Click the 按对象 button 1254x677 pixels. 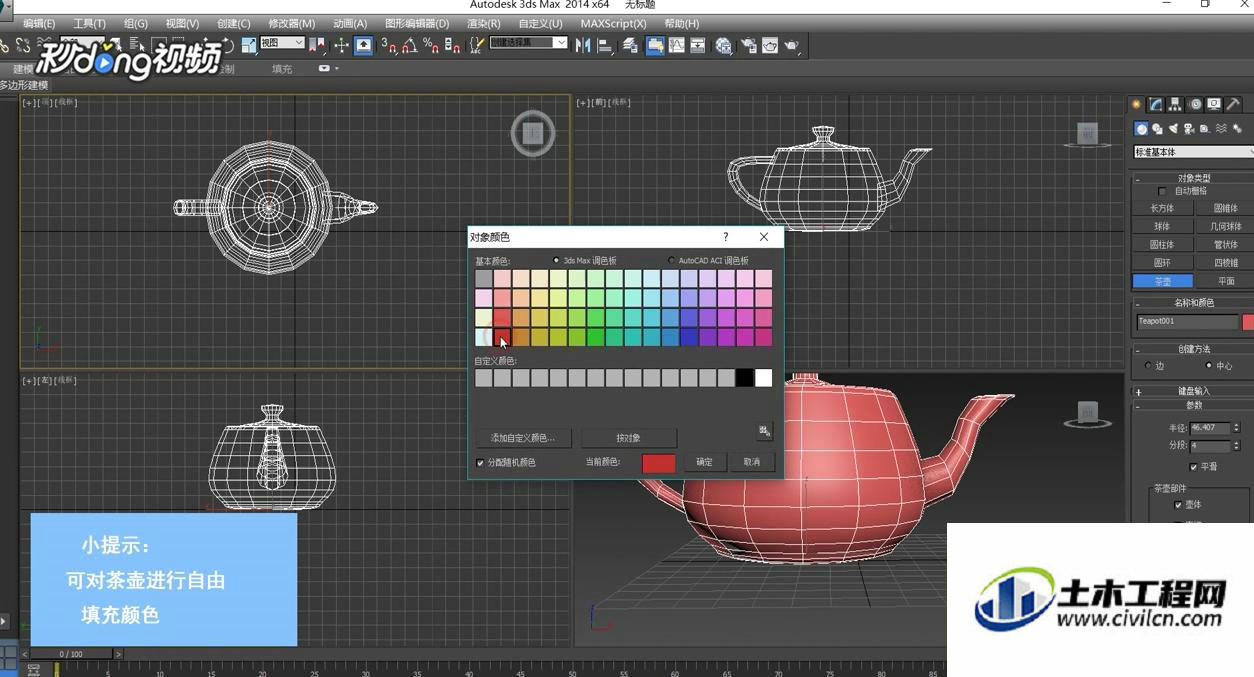628,438
